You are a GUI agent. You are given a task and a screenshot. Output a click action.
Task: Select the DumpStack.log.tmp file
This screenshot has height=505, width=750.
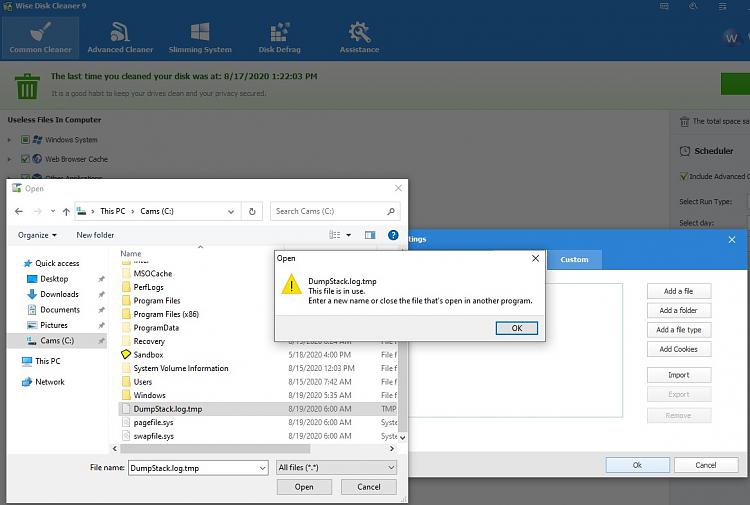(x=258, y=409)
